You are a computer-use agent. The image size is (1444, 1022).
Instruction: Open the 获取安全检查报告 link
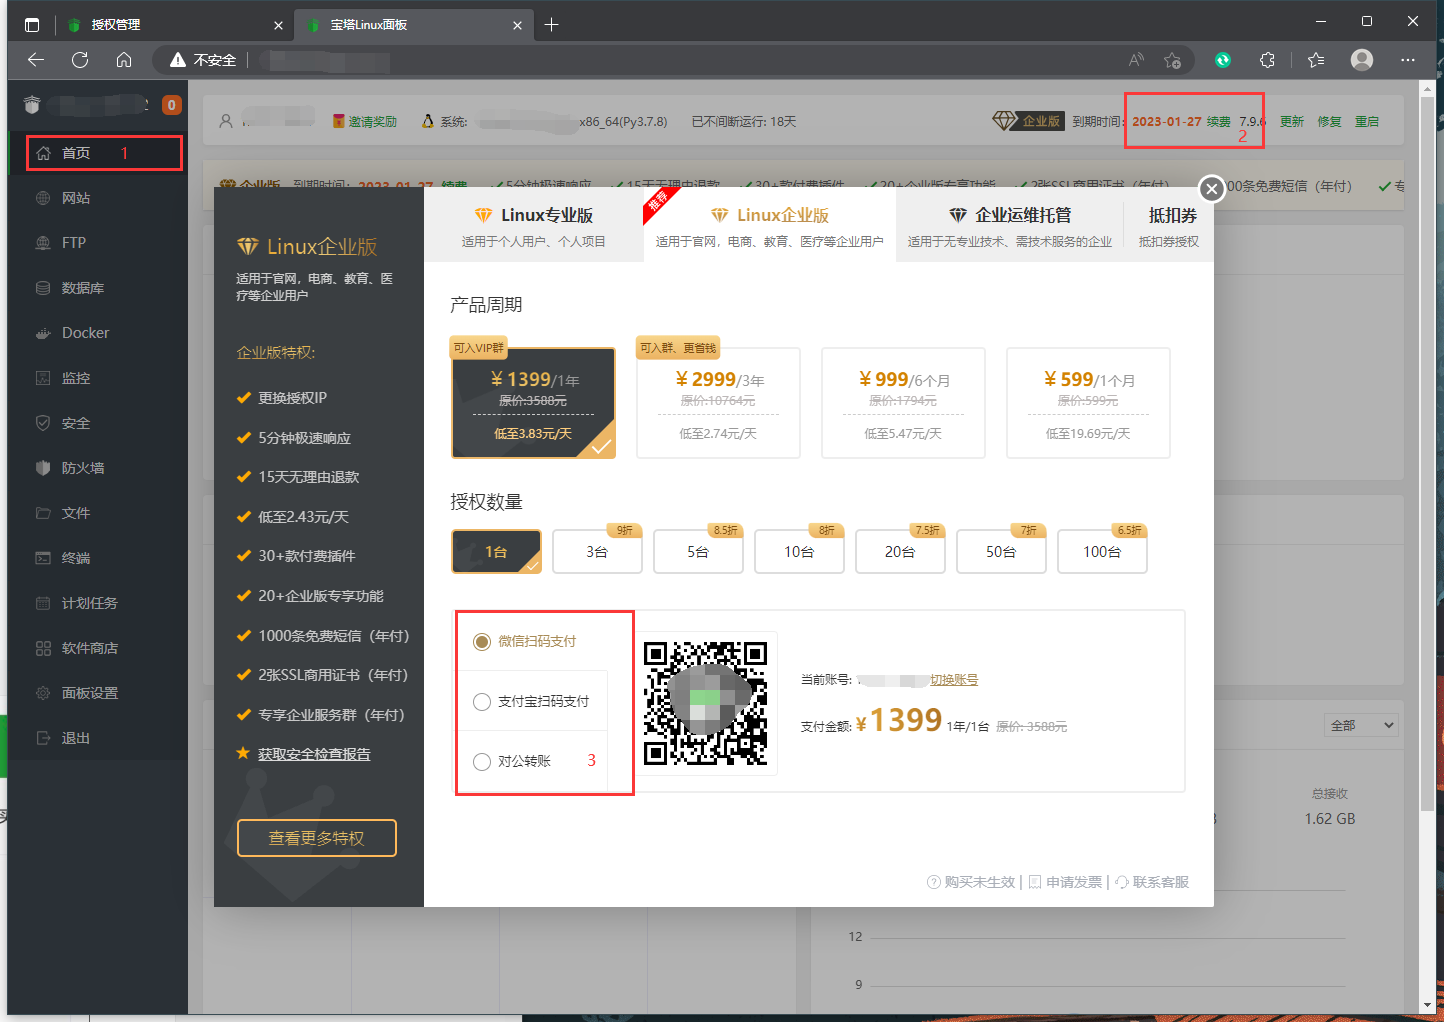314,754
